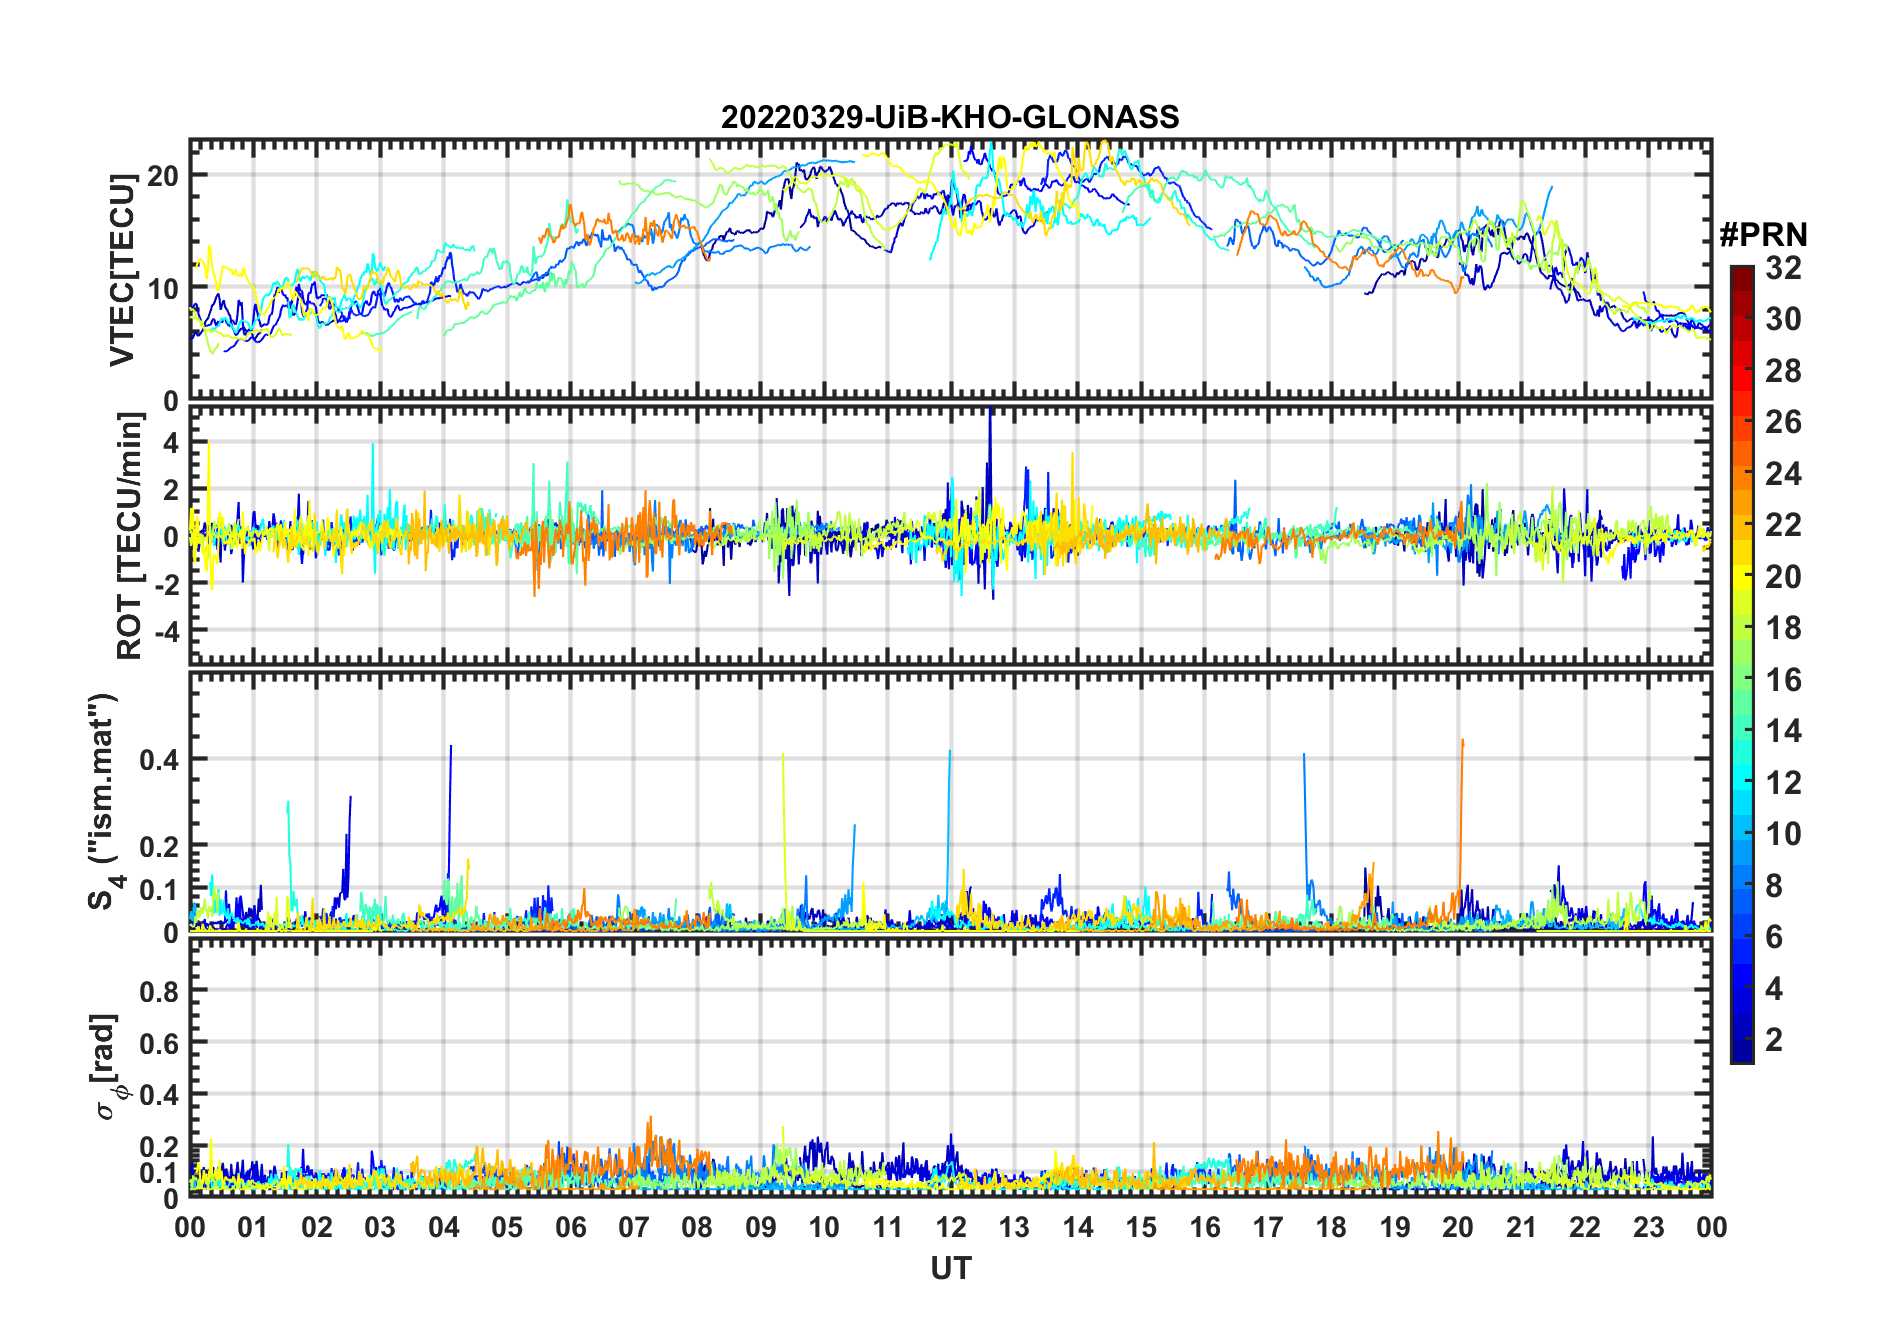Click colorbar tick label 20
The image size is (1902, 1330).
point(1783,576)
